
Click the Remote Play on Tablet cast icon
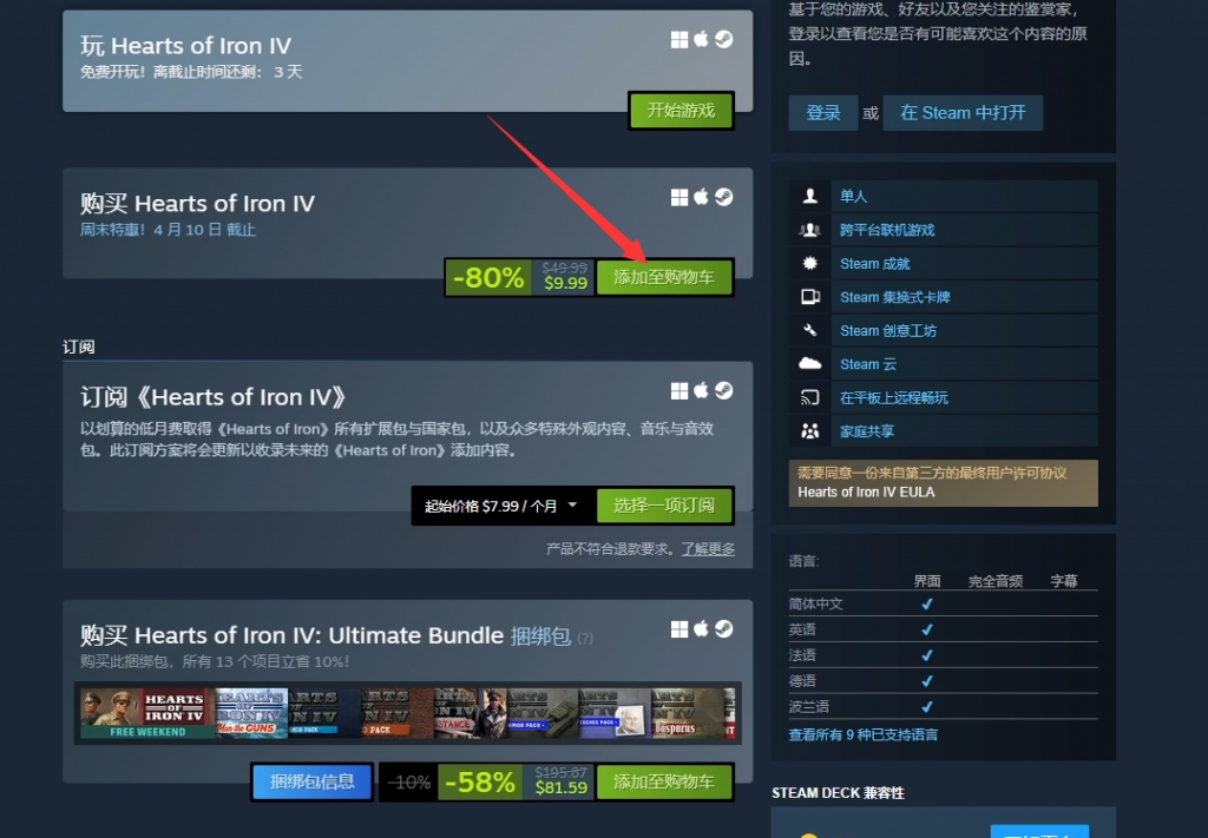(x=810, y=398)
